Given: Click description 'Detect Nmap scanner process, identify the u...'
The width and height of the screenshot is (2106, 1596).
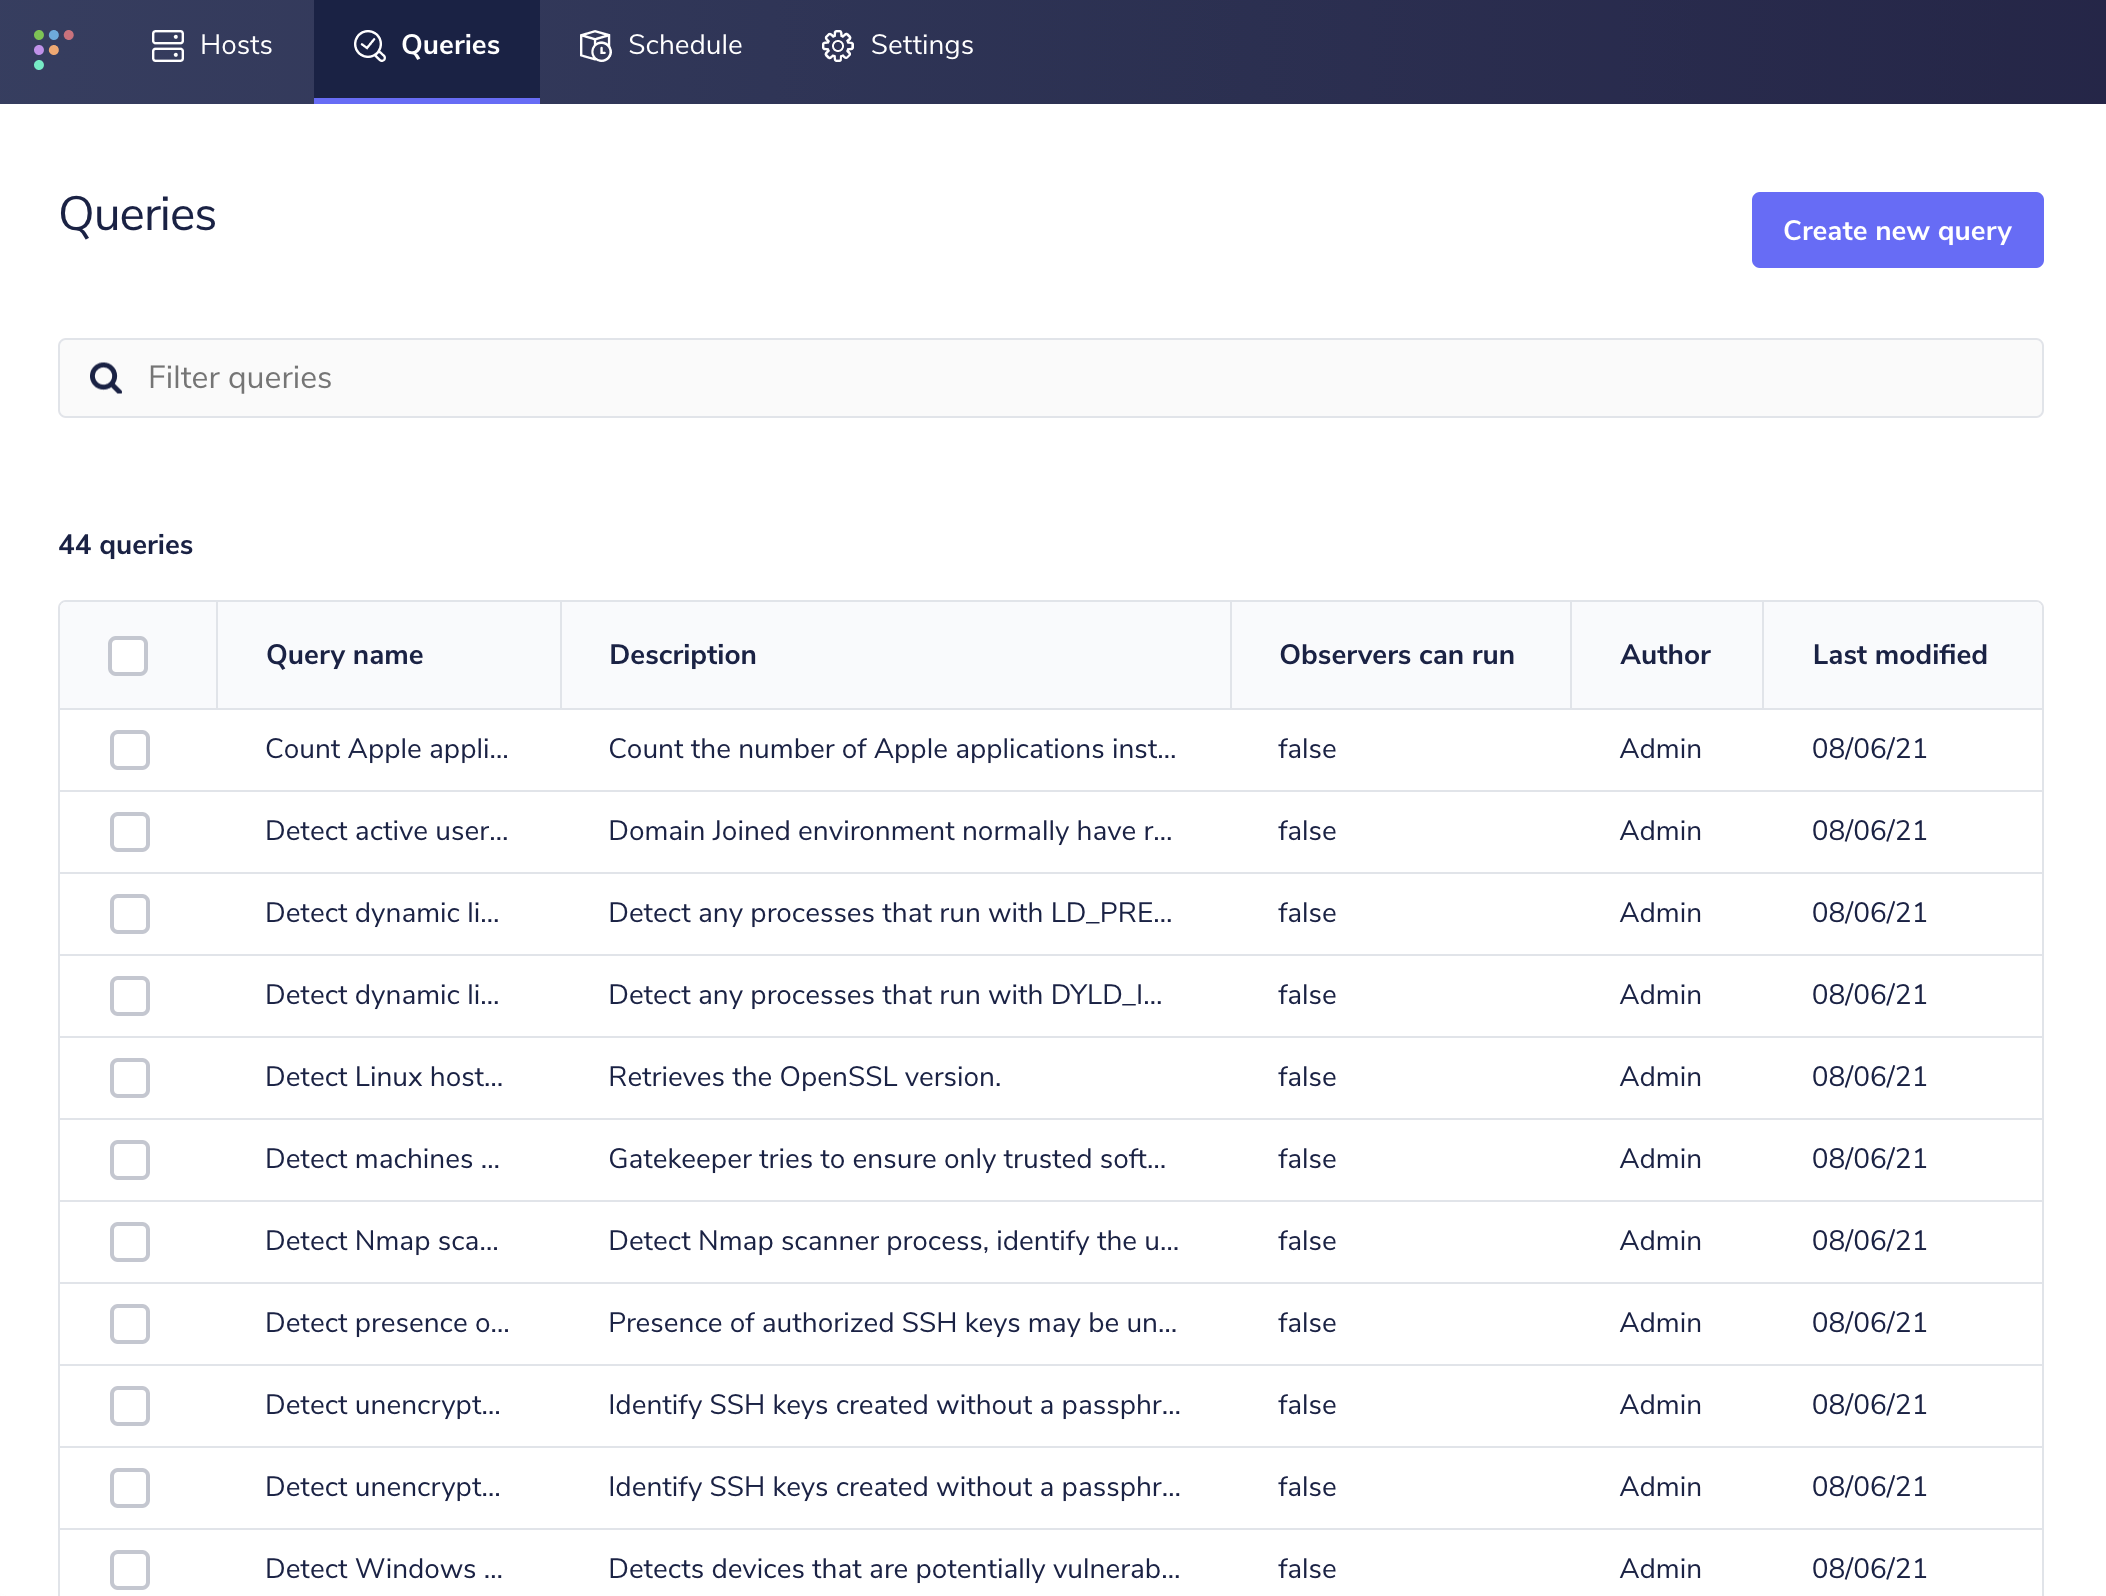Looking at the screenshot, I should click(894, 1241).
